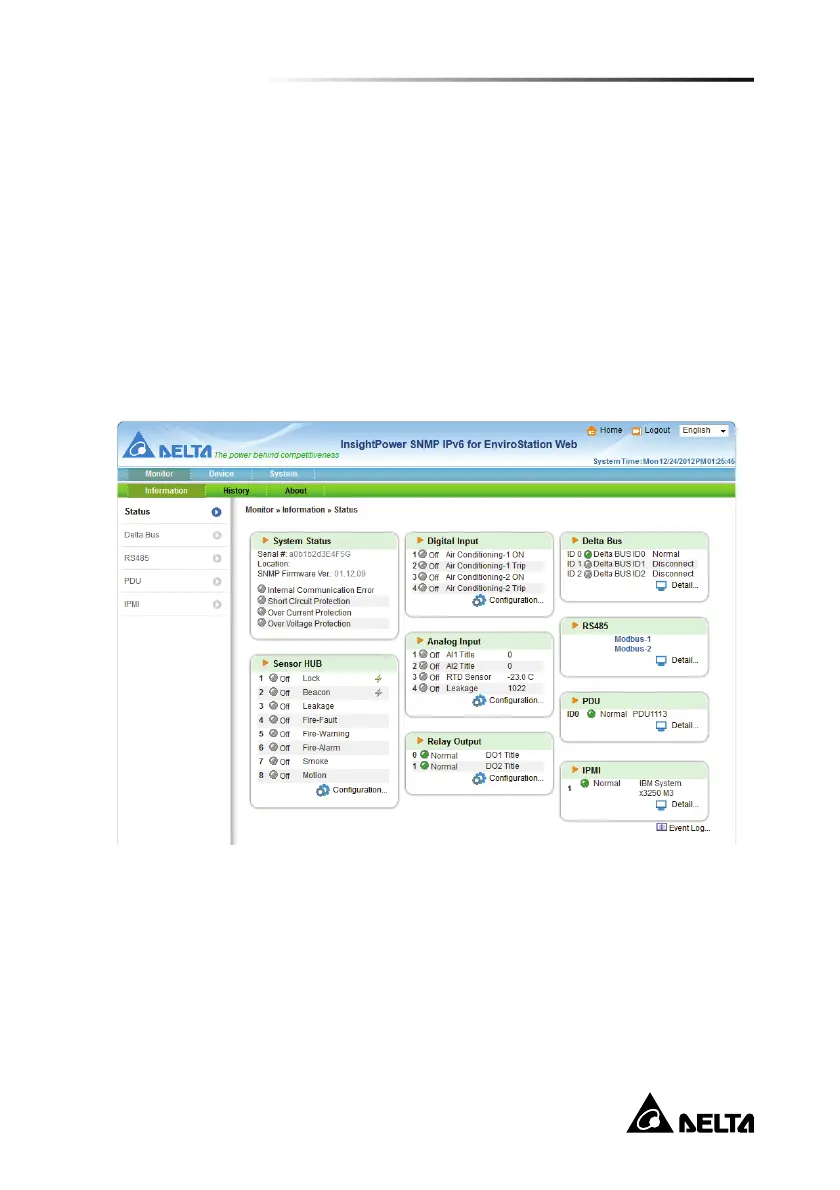The width and height of the screenshot is (840, 1190).
Task: Collapse the Analog Input panel triangle
Action: 420,641
